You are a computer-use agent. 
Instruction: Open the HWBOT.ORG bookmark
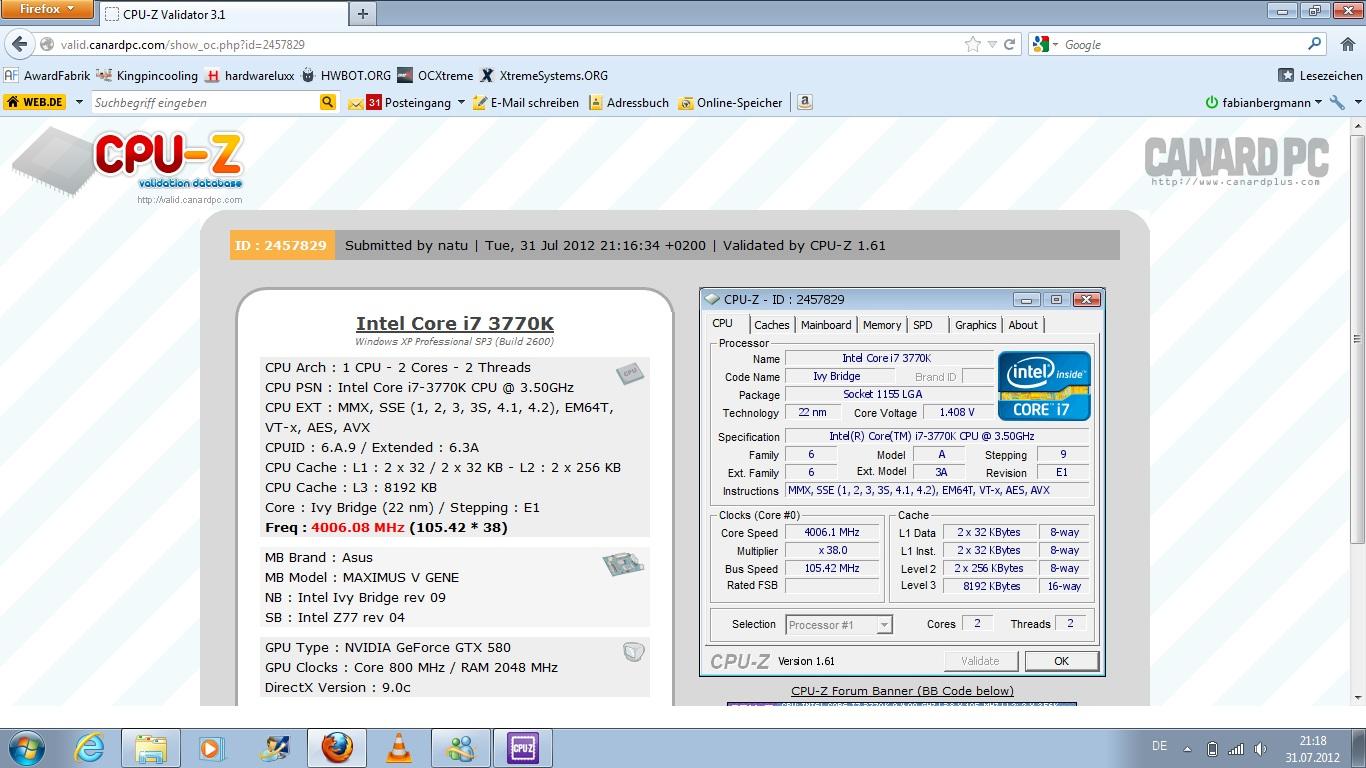(345, 75)
